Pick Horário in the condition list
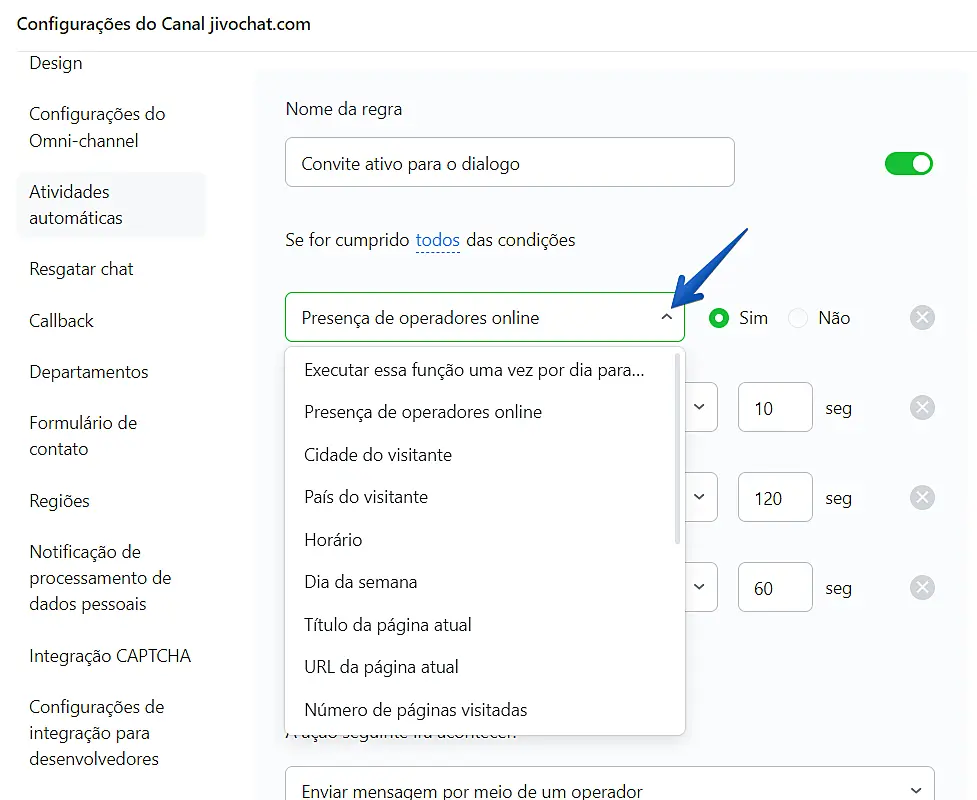Image resolution: width=977 pixels, height=800 pixels. pyautogui.click(x=333, y=540)
